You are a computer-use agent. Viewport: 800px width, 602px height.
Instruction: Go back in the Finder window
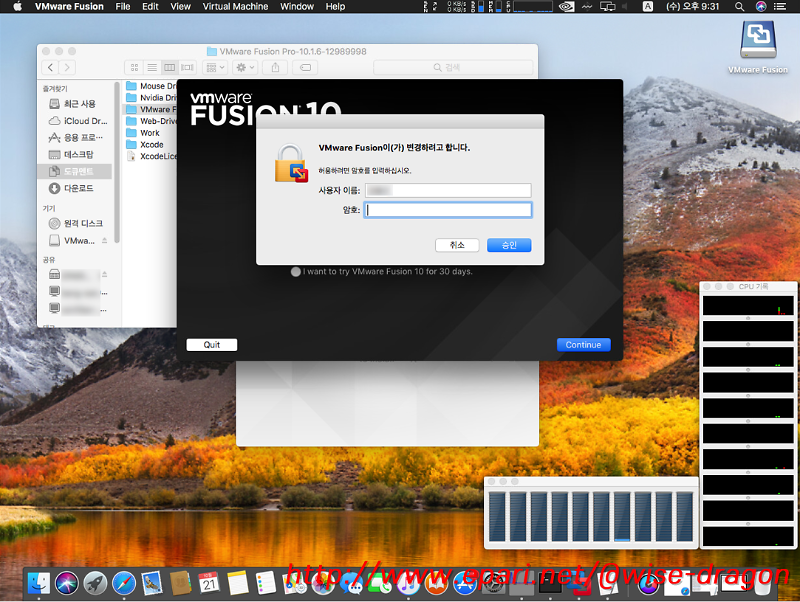click(50, 67)
